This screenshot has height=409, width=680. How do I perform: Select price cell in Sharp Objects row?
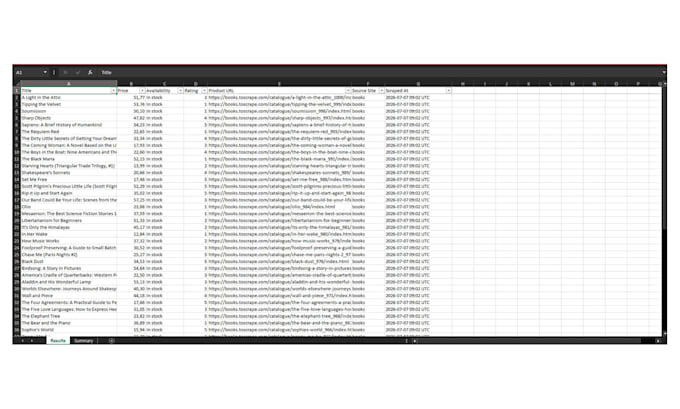point(131,118)
